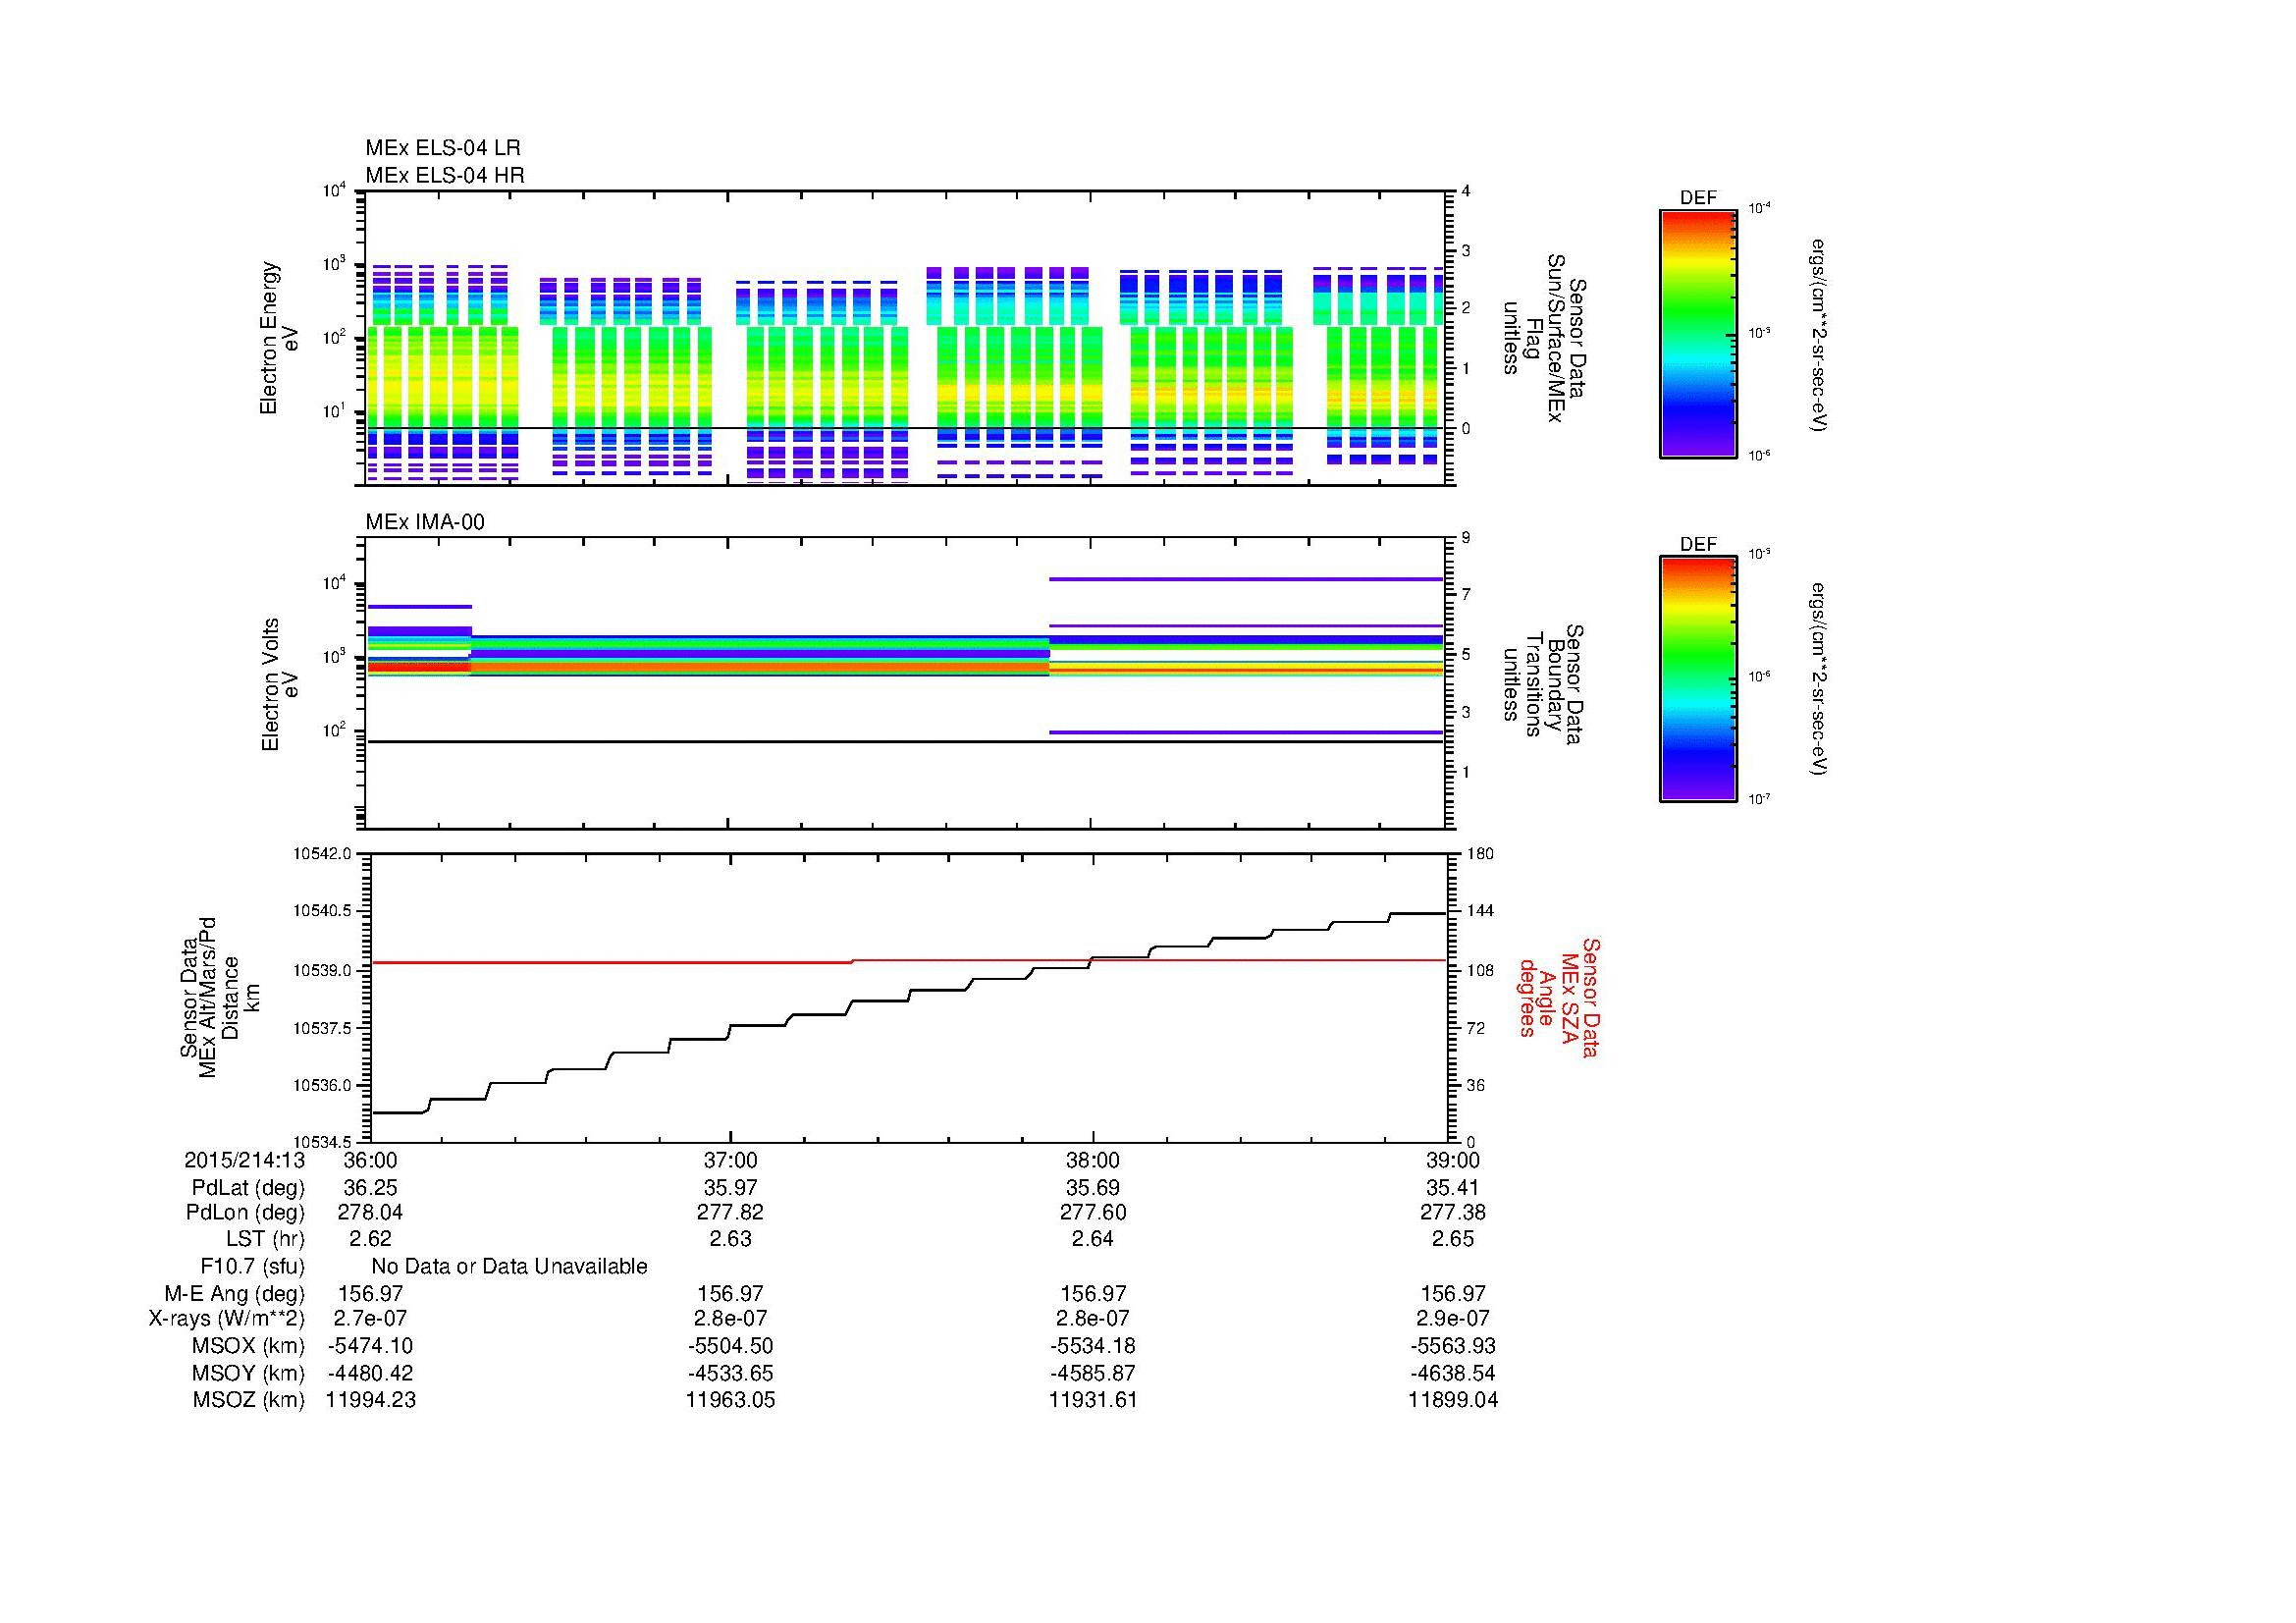Screen dimensions: 2296x1623
Task: Click the 'MSOY (km)' row label
Action: click(248, 1373)
